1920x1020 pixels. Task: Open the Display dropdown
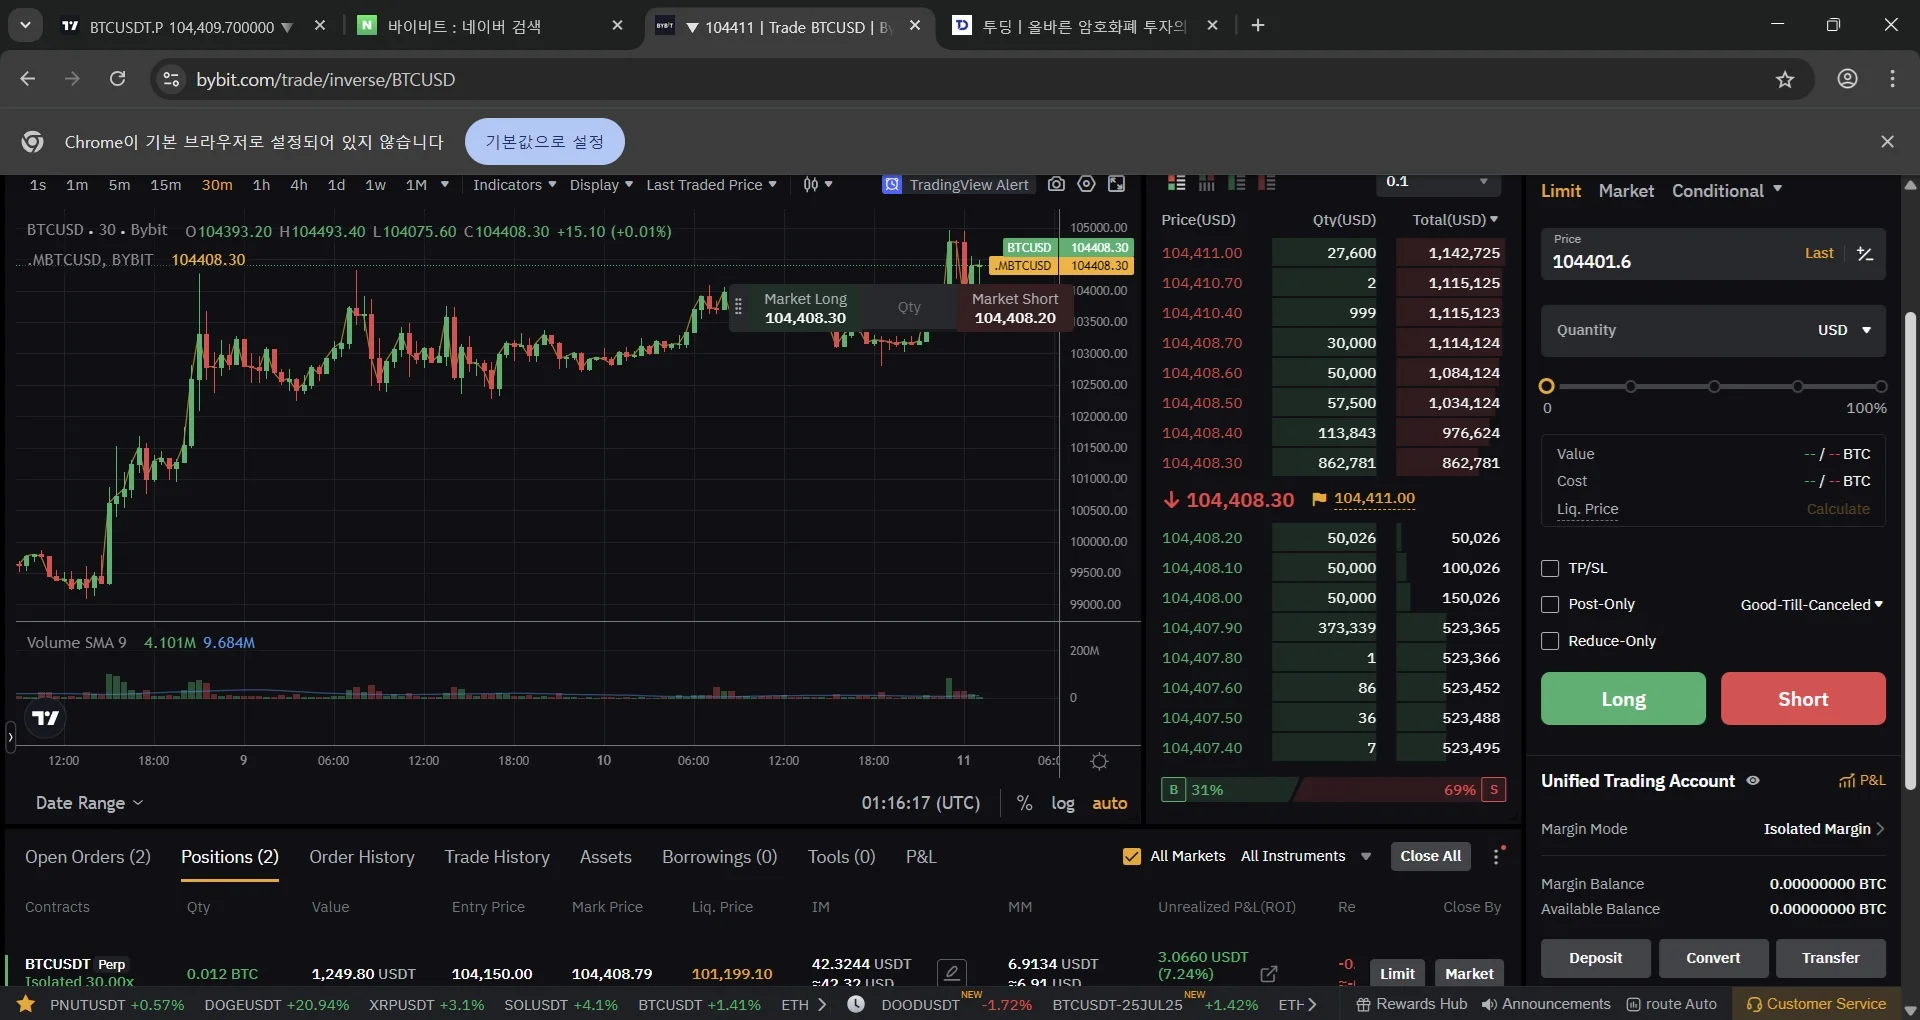pos(601,185)
